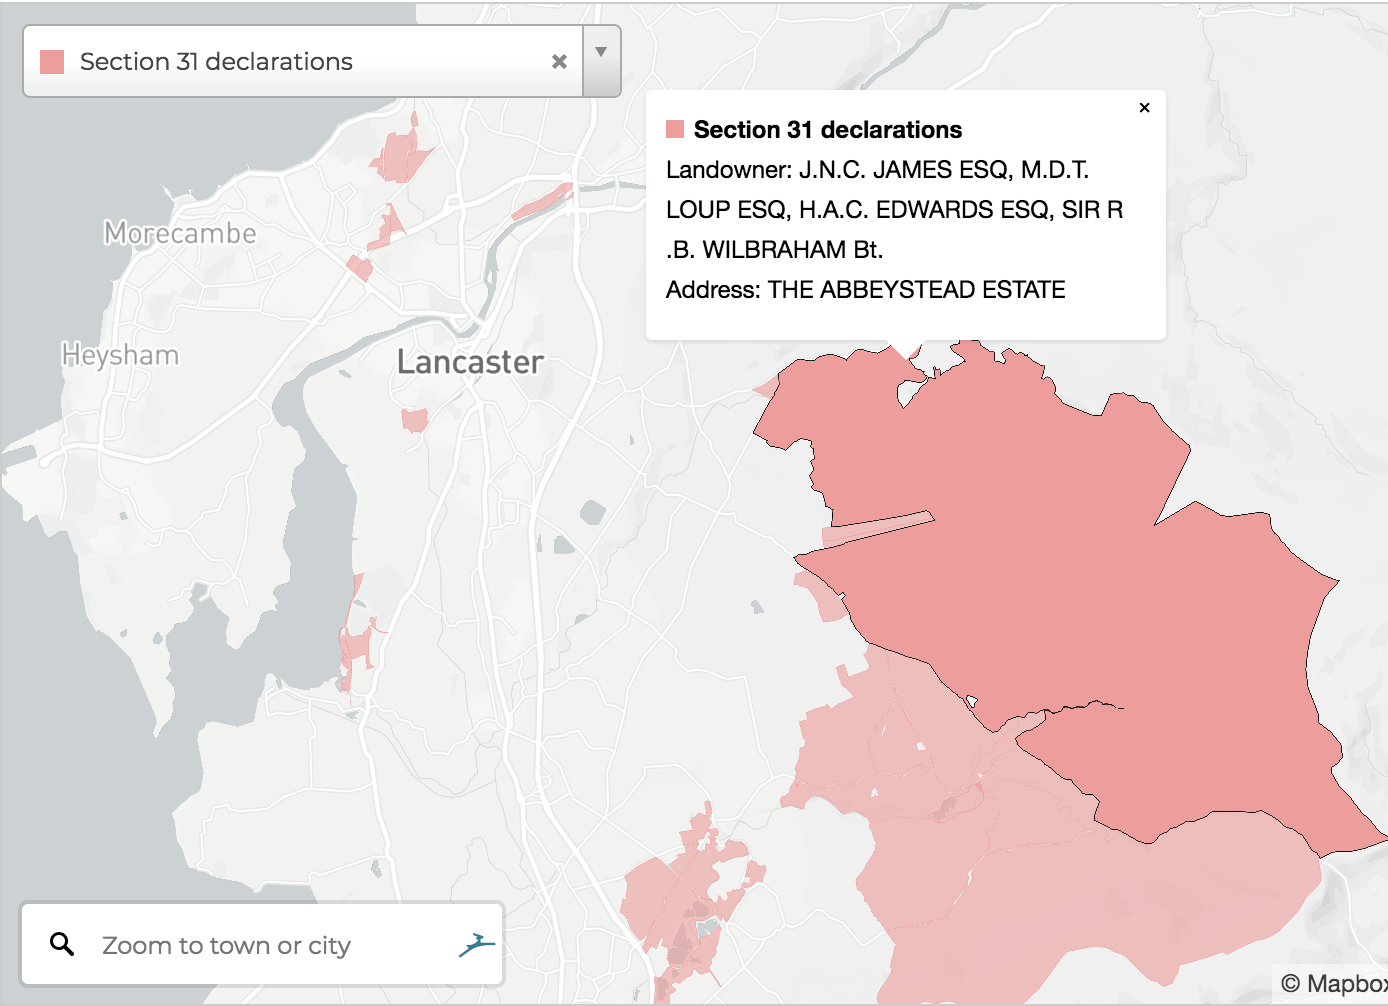This screenshot has width=1388, height=1006.
Task: Open the Mapbox attribution link
Action: pos(1340,984)
